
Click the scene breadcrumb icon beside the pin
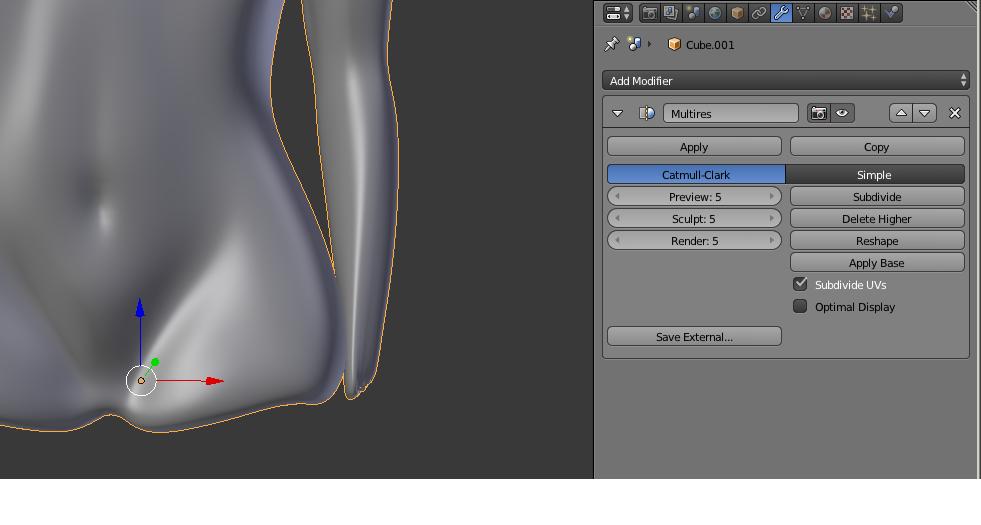pos(635,44)
